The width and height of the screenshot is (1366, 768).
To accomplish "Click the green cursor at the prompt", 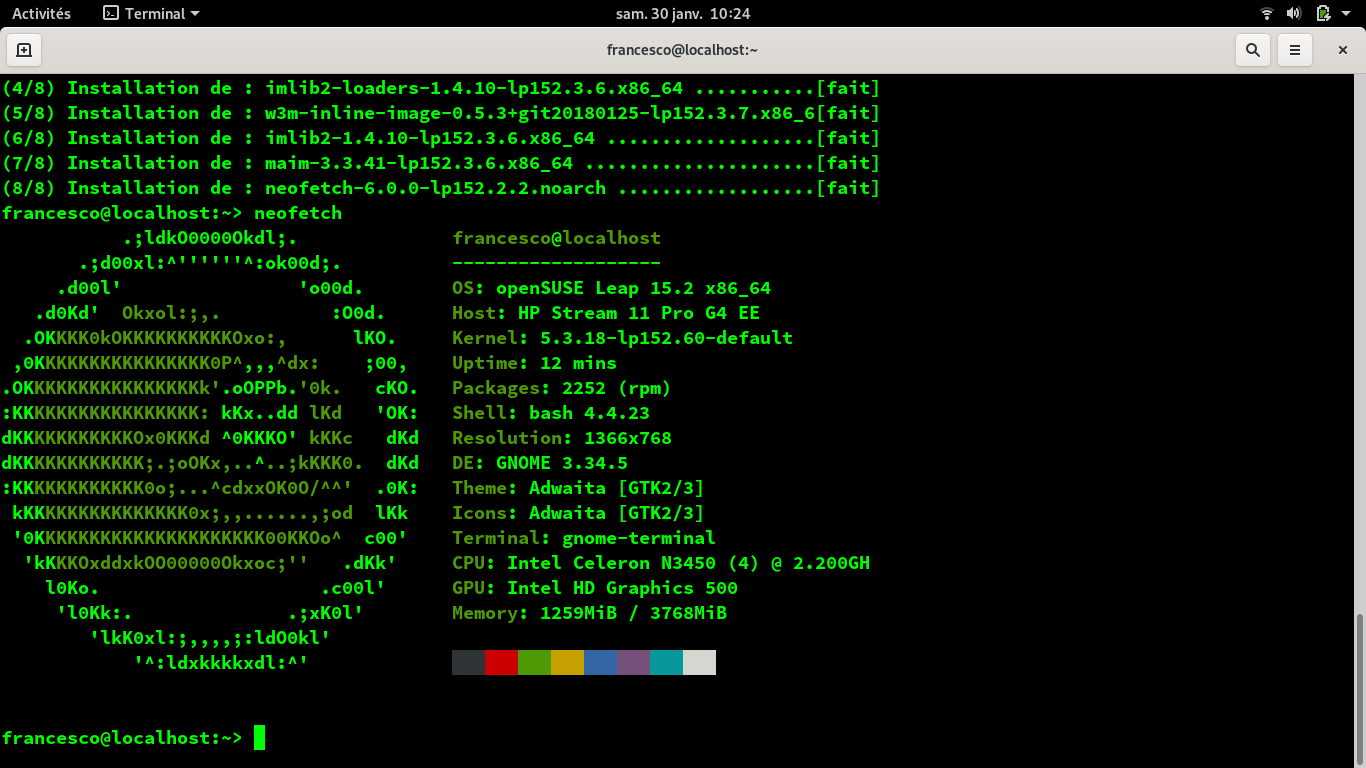I will pyautogui.click(x=259, y=738).
